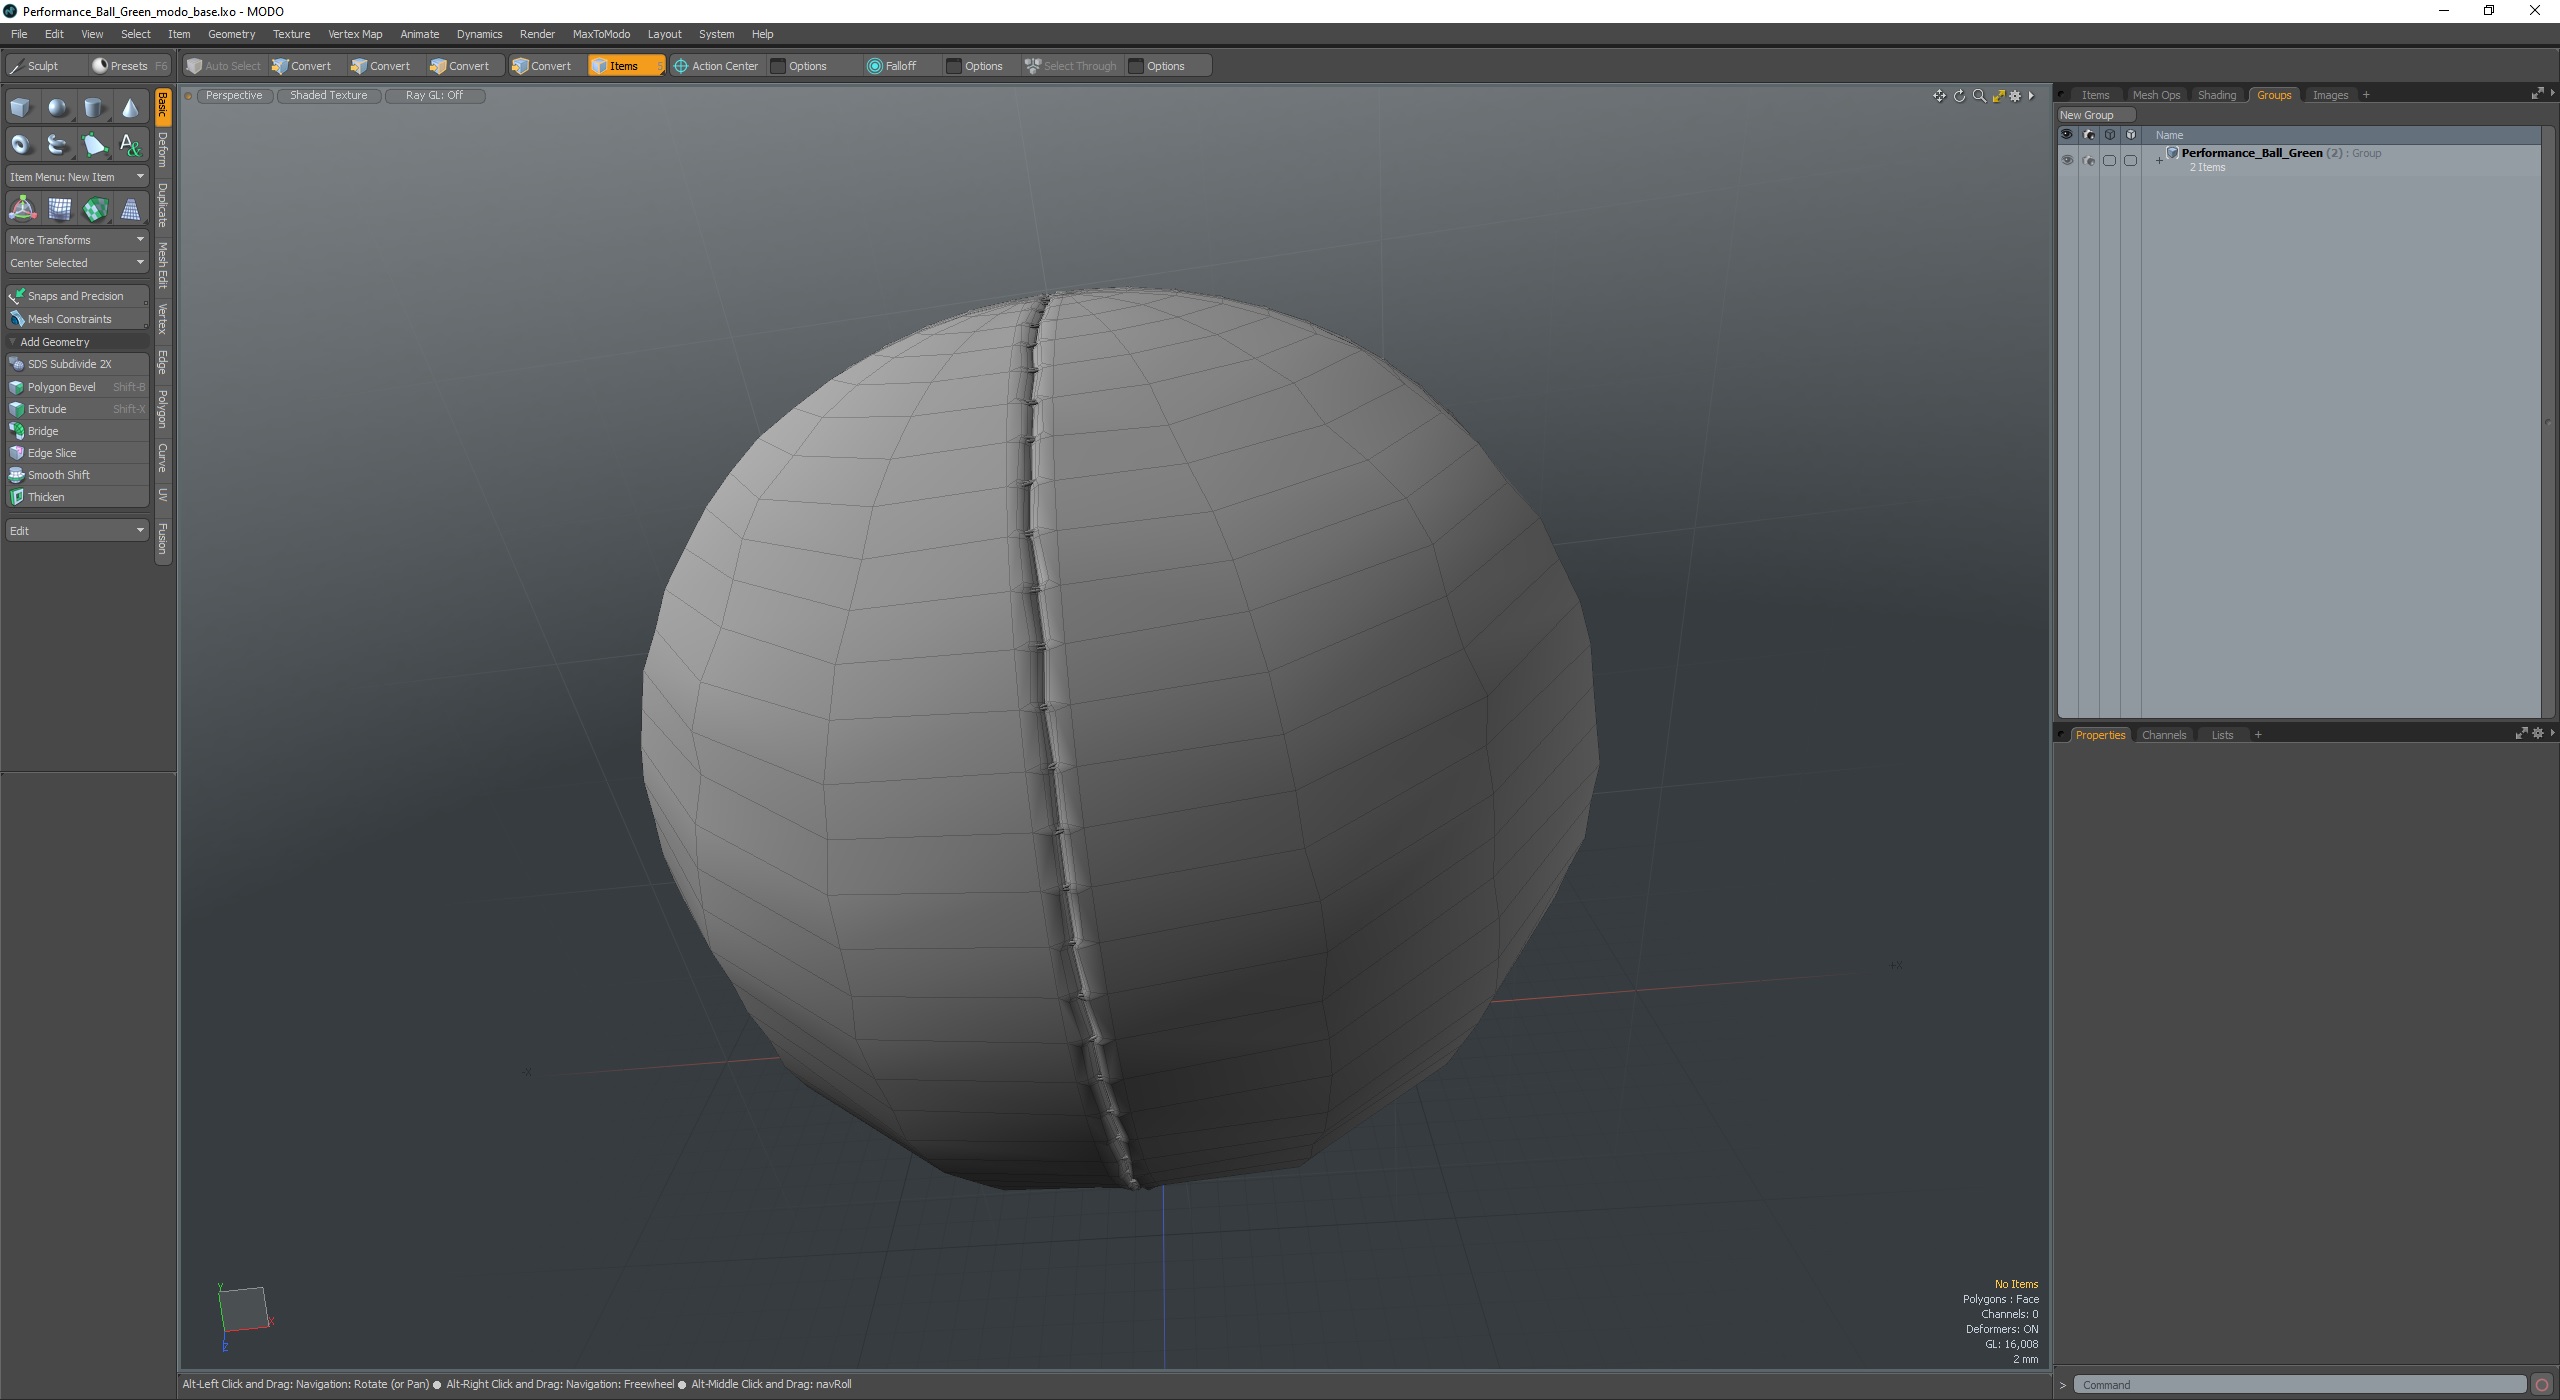Open Snaps and Precision
This screenshot has width=2560, height=1400.
tap(77, 296)
